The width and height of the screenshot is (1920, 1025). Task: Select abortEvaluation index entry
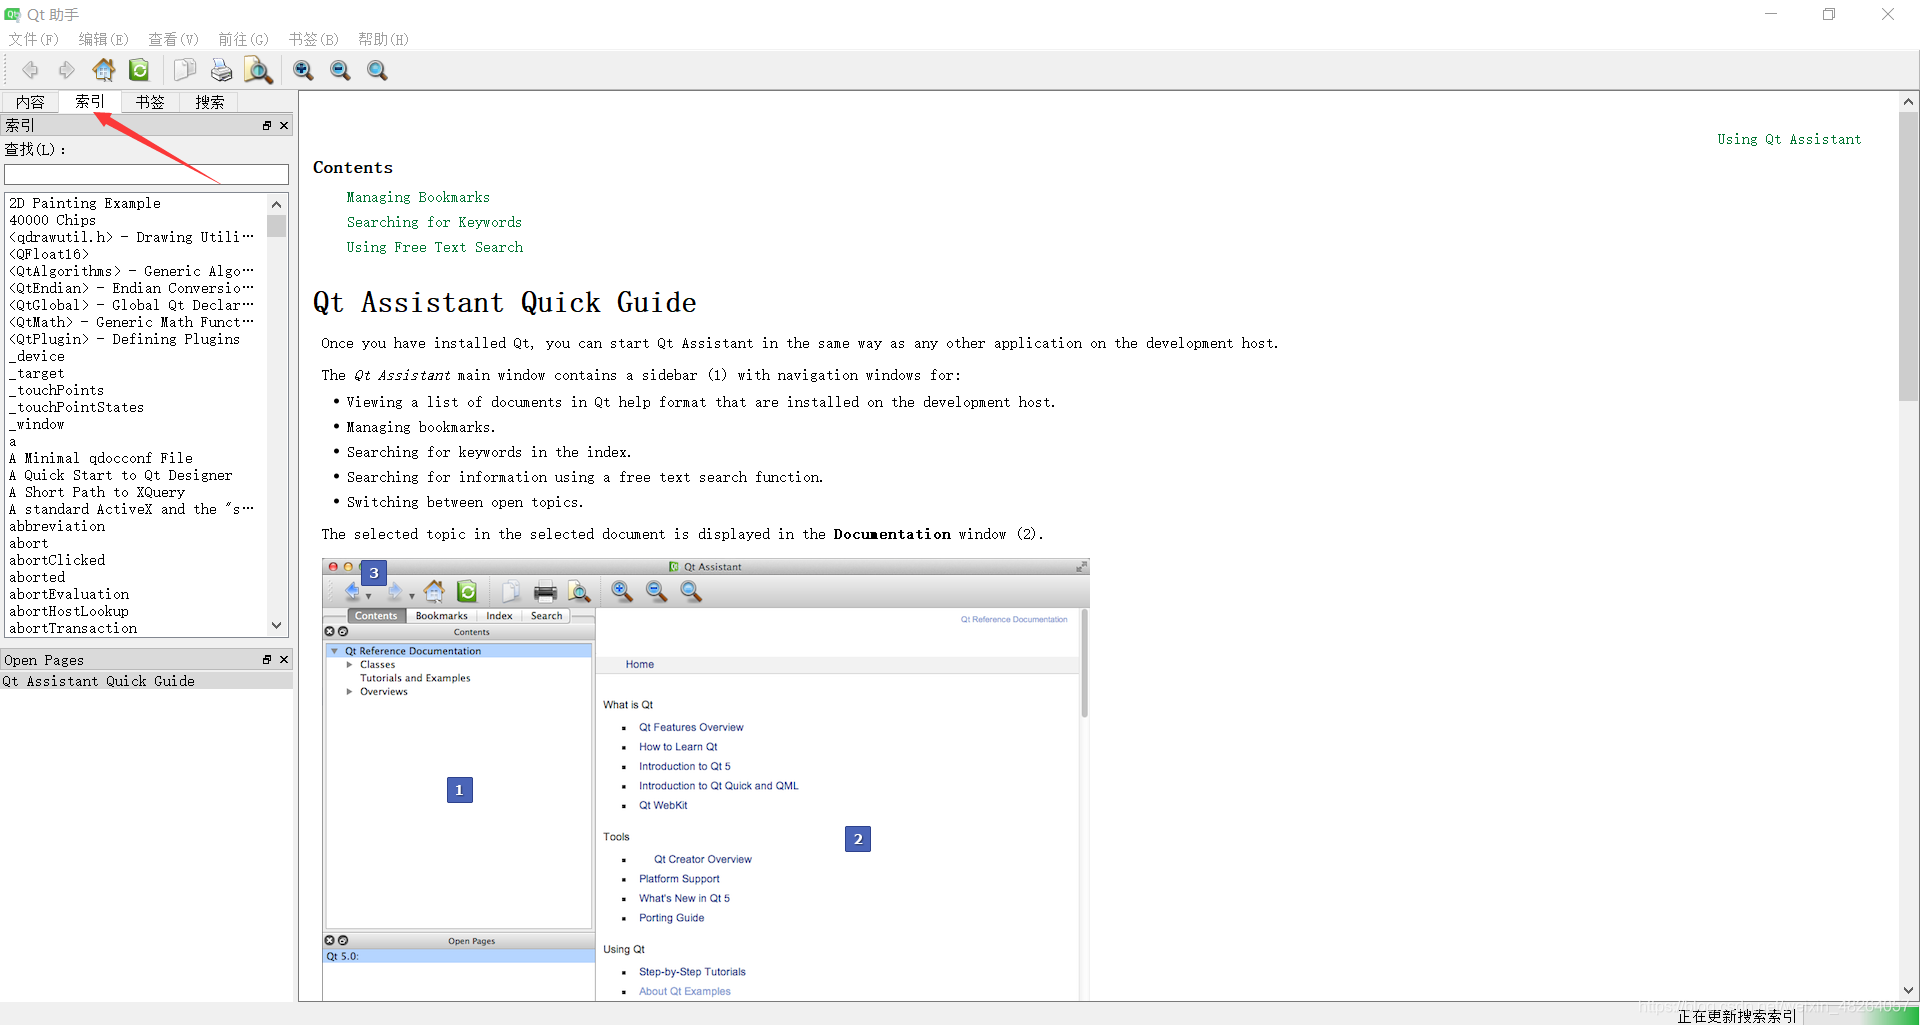(x=69, y=594)
